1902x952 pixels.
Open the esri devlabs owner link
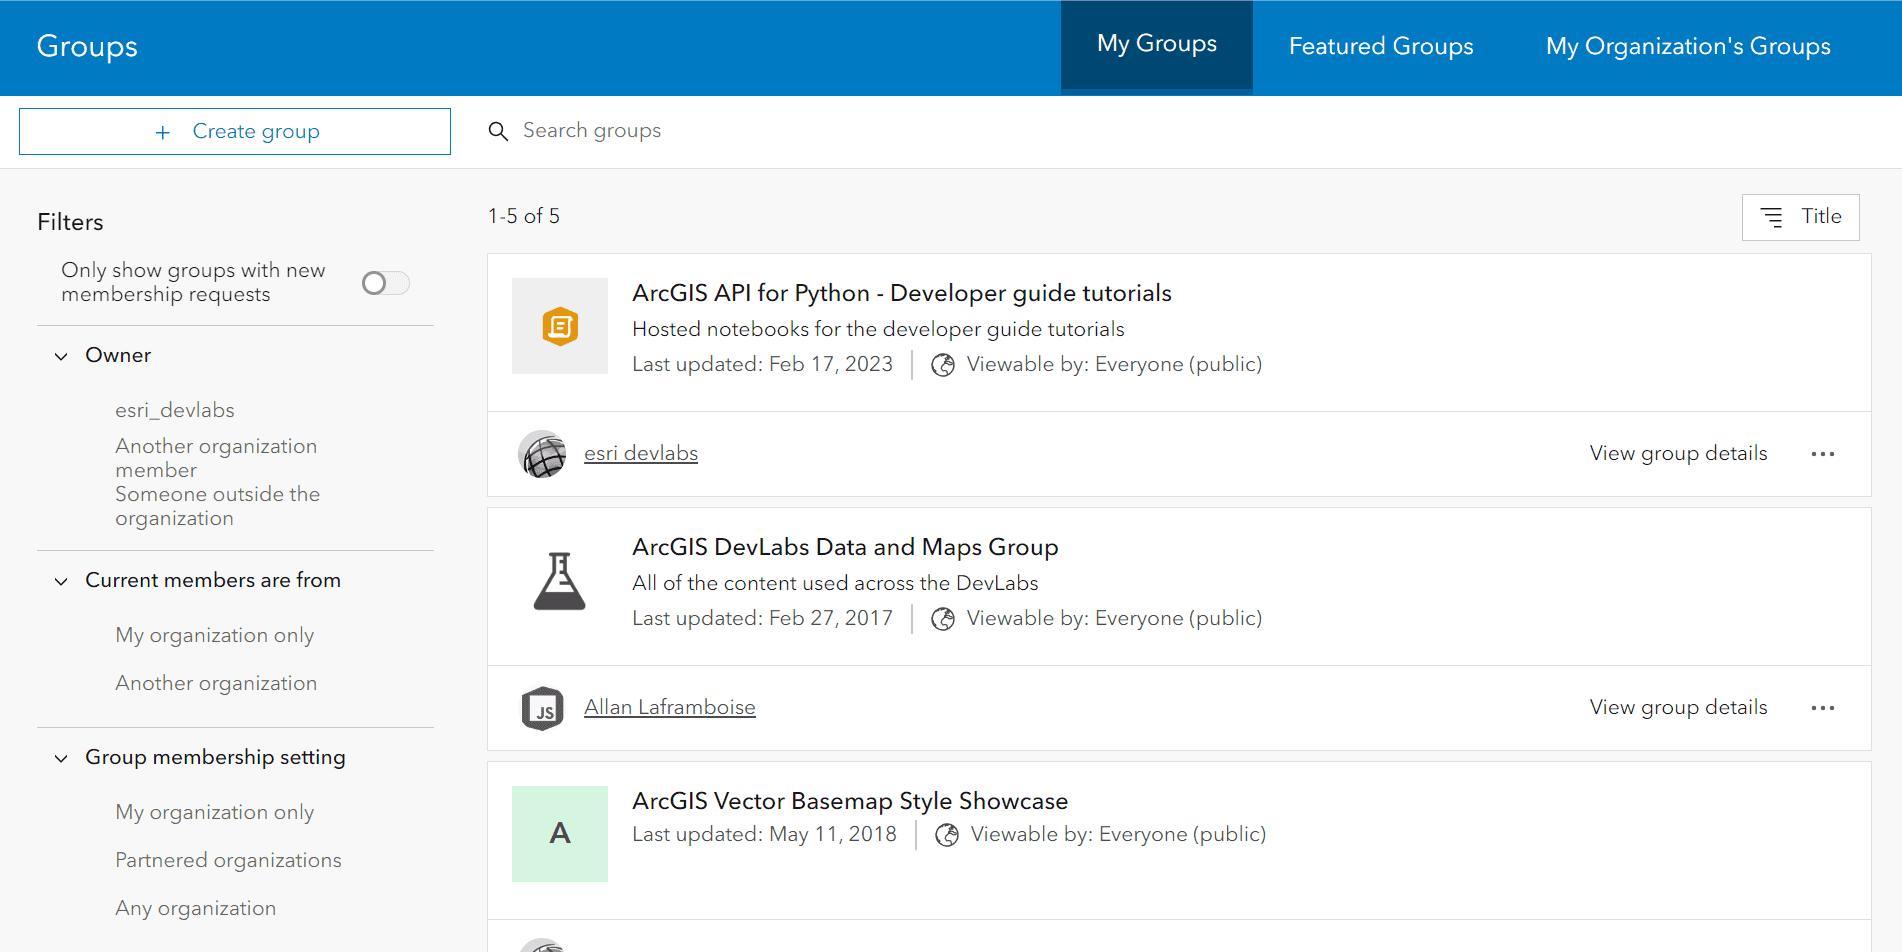[x=641, y=454]
